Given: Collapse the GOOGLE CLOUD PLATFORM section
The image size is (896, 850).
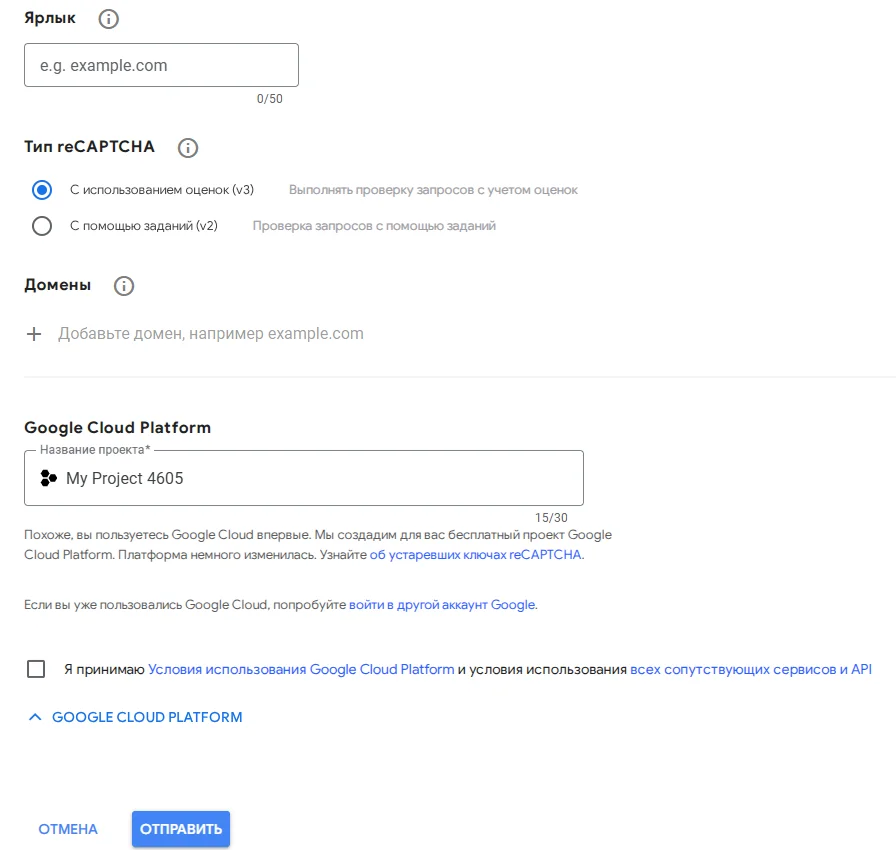Looking at the screenshot, I should [135, 717].
